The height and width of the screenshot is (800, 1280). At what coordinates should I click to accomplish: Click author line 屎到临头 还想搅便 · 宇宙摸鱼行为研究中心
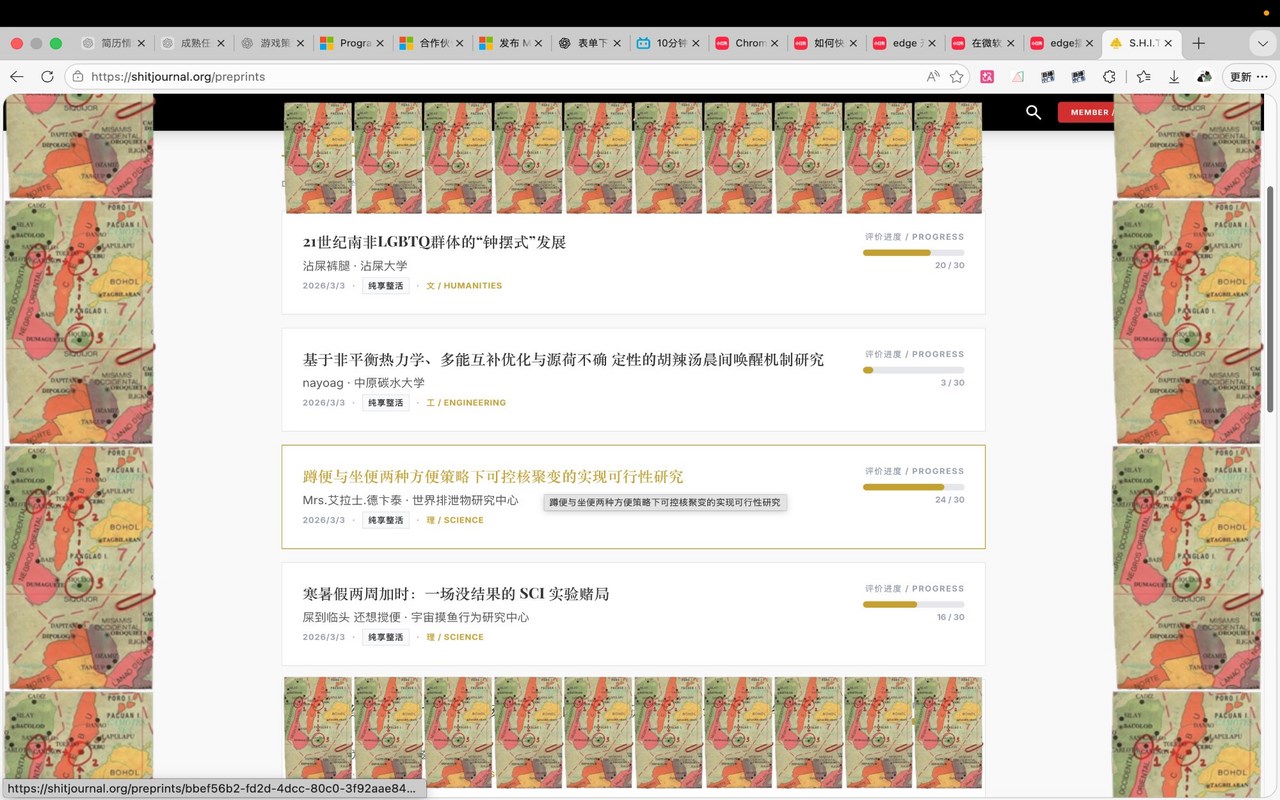coord(416,617)
